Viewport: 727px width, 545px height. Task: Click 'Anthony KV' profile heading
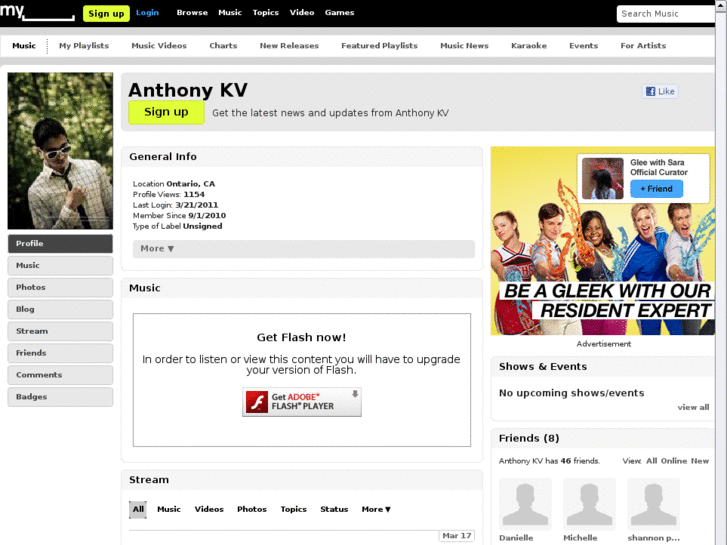point(188,90)
